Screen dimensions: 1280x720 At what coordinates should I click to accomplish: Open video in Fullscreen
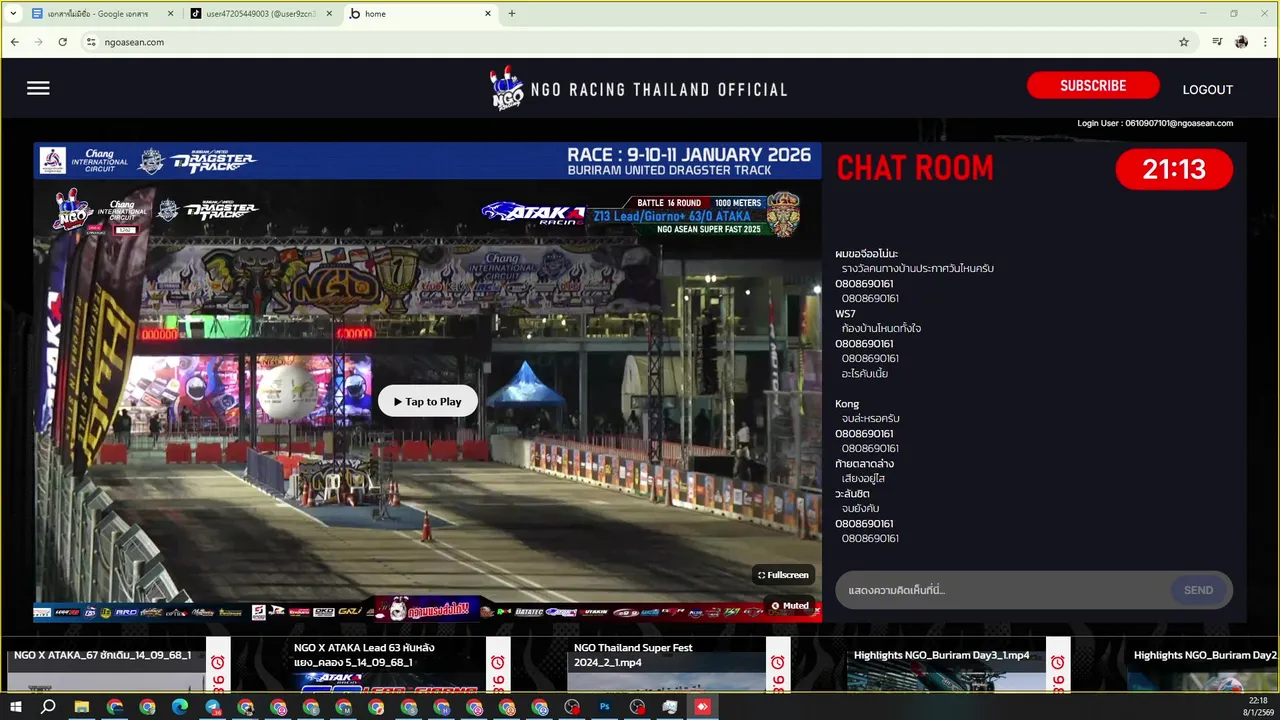pos(783,575)
